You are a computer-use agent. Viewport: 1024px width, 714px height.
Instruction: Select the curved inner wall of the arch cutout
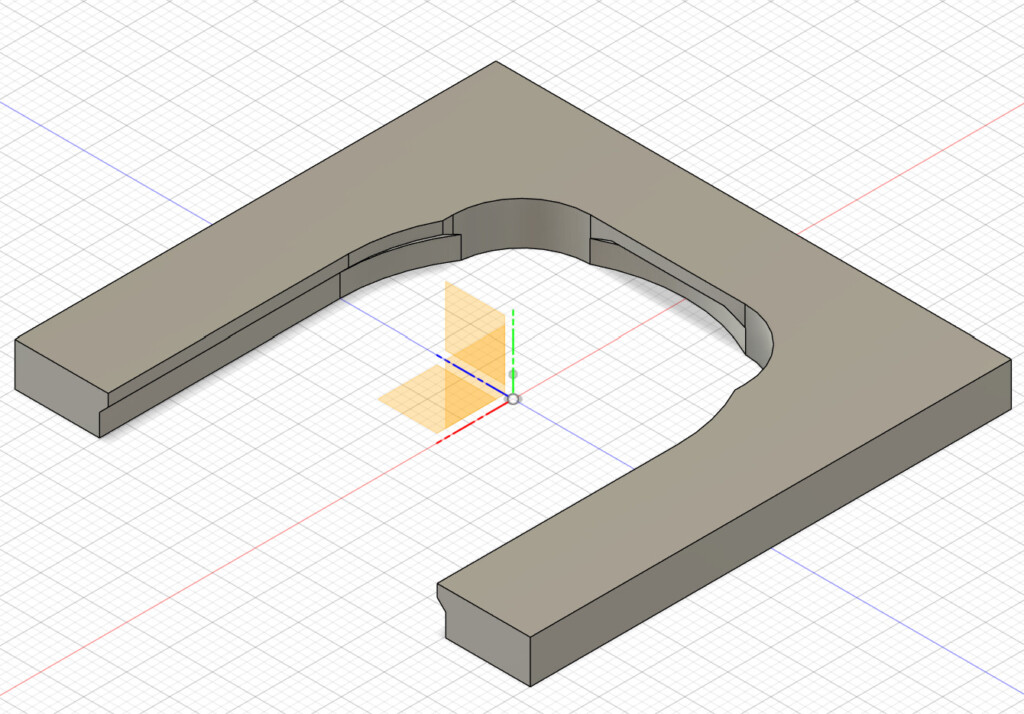click(522, 225)
